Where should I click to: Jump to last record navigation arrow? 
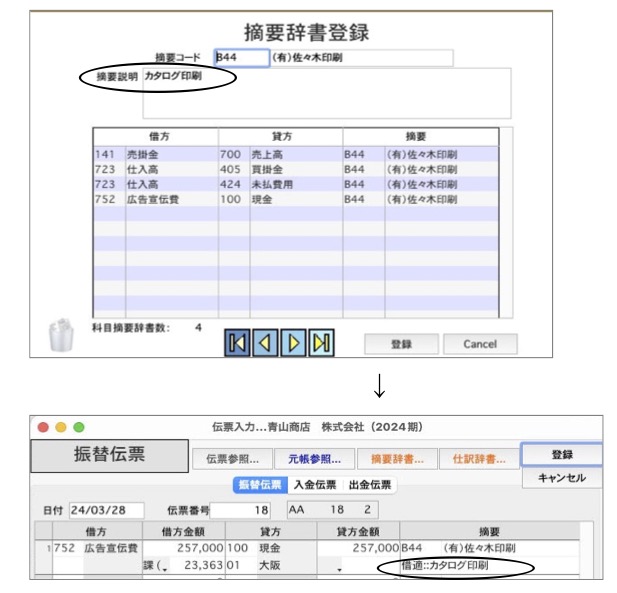point(320,343)
